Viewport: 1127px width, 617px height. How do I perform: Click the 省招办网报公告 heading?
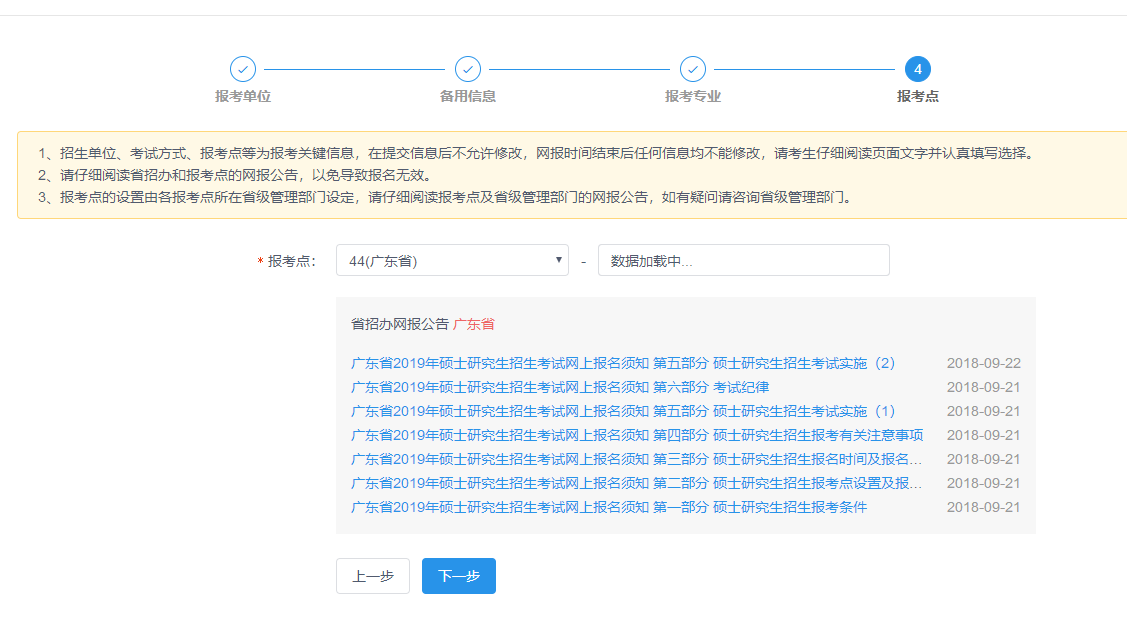(x=400, y=324)
